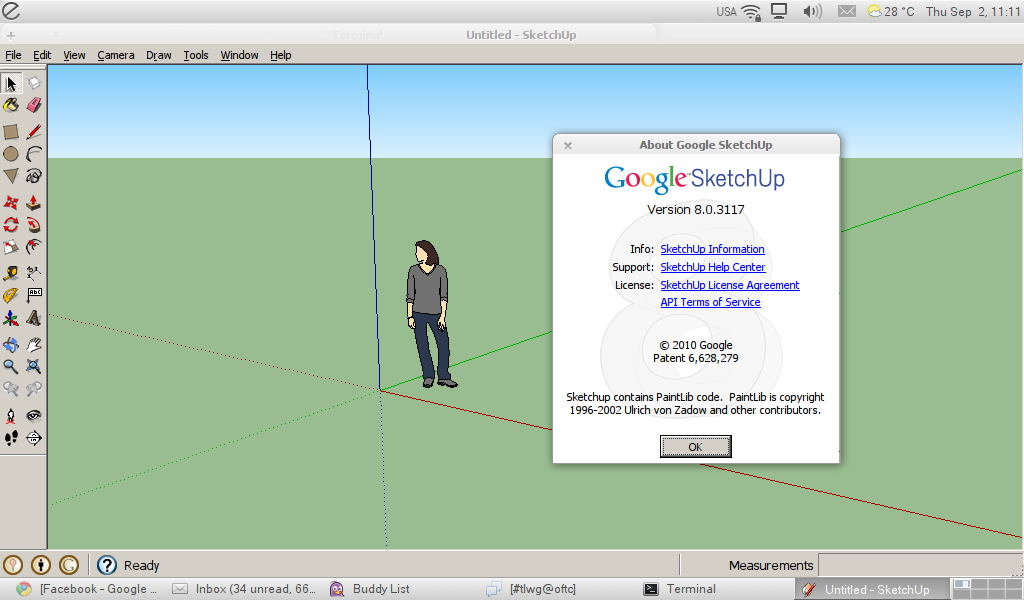Select the Text label tool
This screenshot has height=600, width=1024.
coord(34,295)
